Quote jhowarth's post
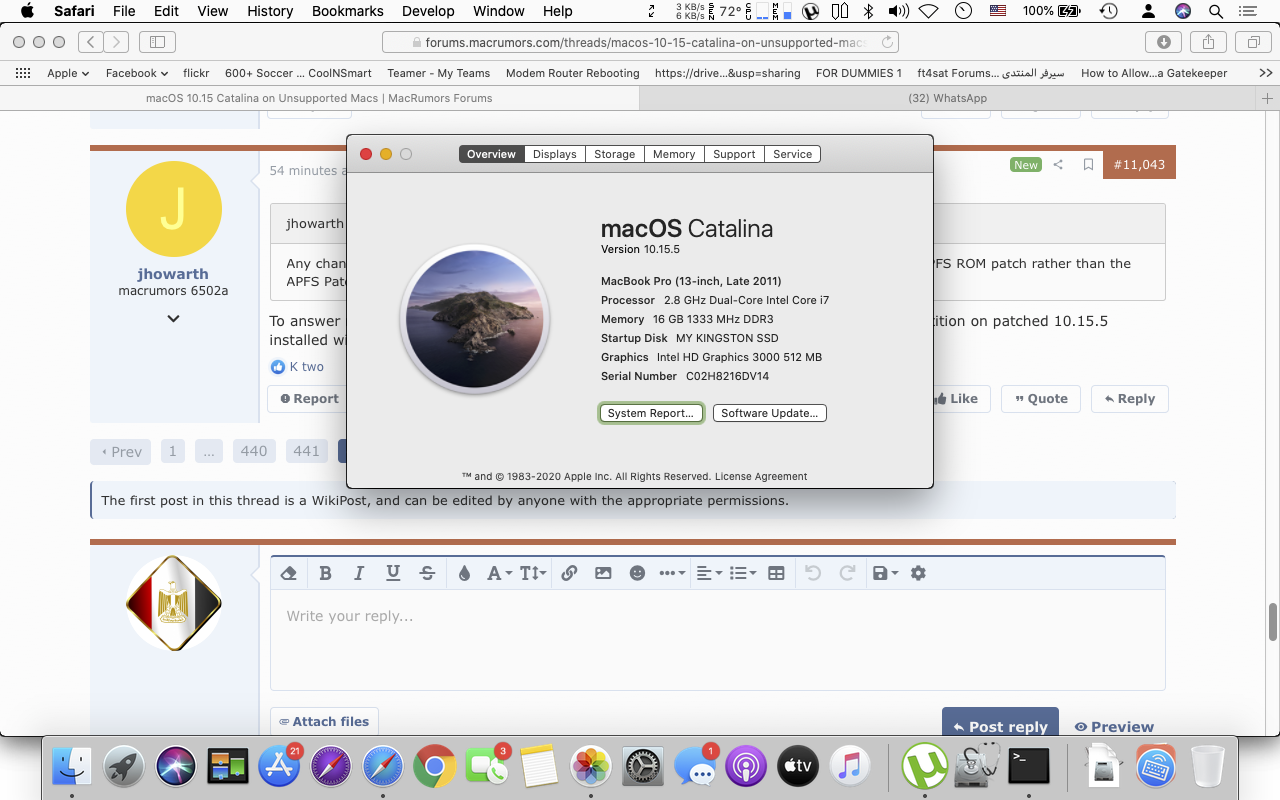The height and width of the screenshot is (800, 1280). (x=1041, y=398)
